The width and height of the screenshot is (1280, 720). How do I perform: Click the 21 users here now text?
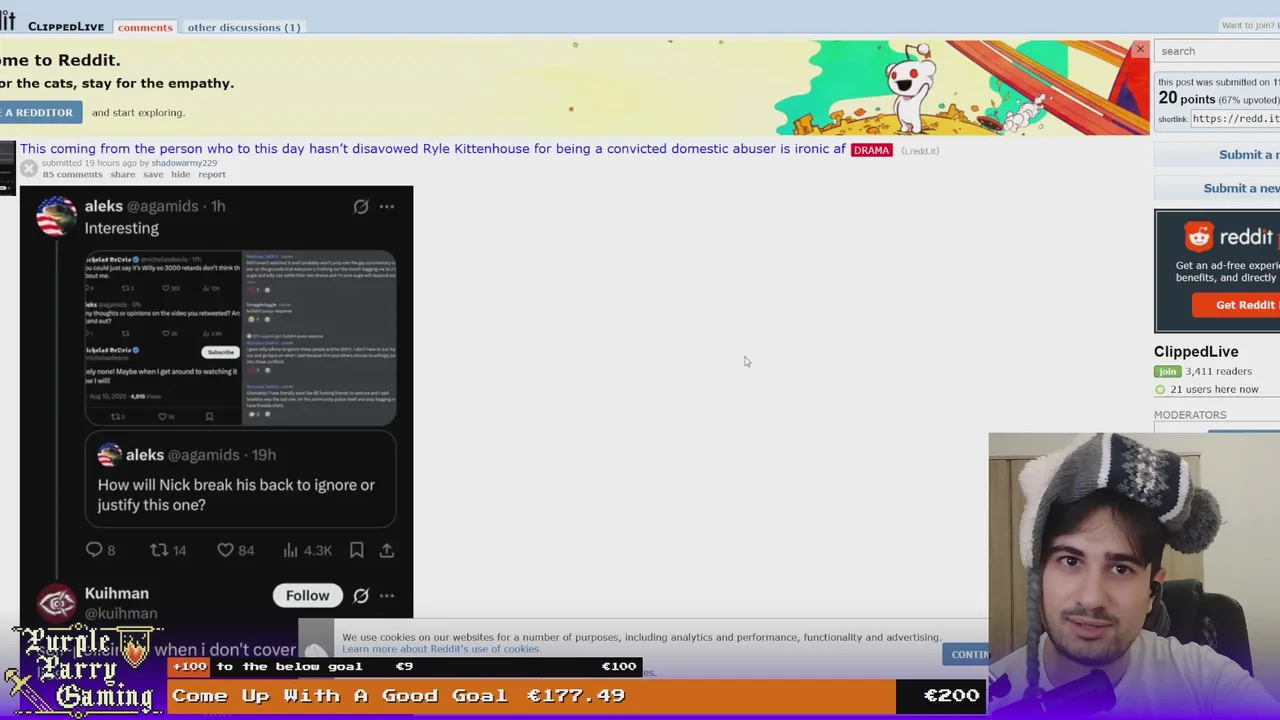coord(1214,390)
